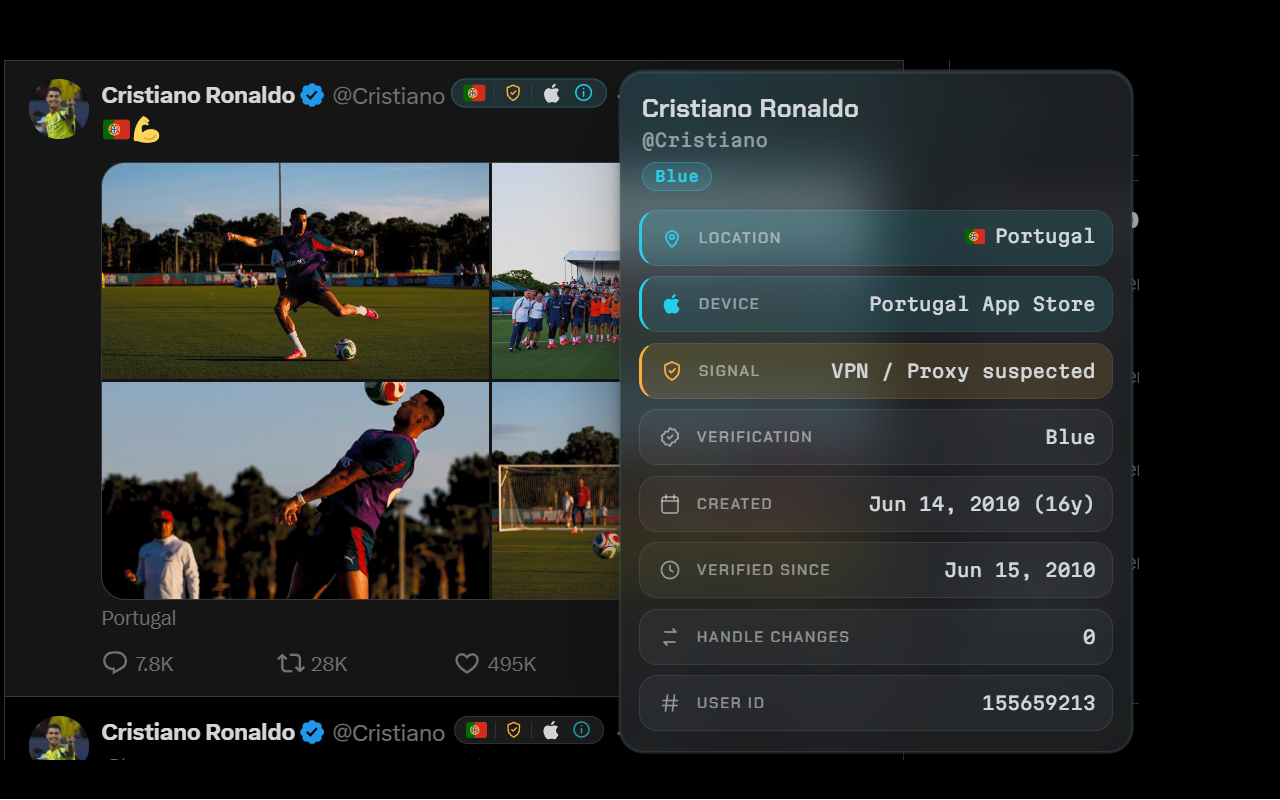Screen dimensions: 1280x800
Task: Like the tweet with the heart icon
Action: pos(467,663)
